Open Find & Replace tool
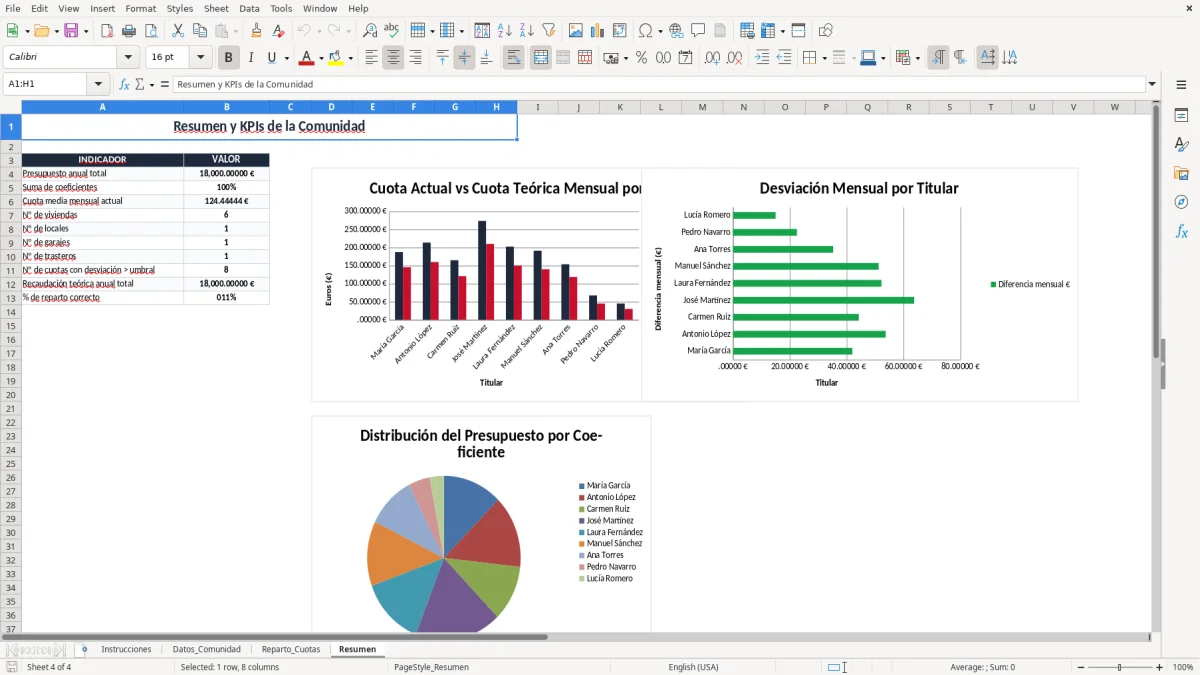This screenshot has width=1200, height=675. (x=370, y=31)
